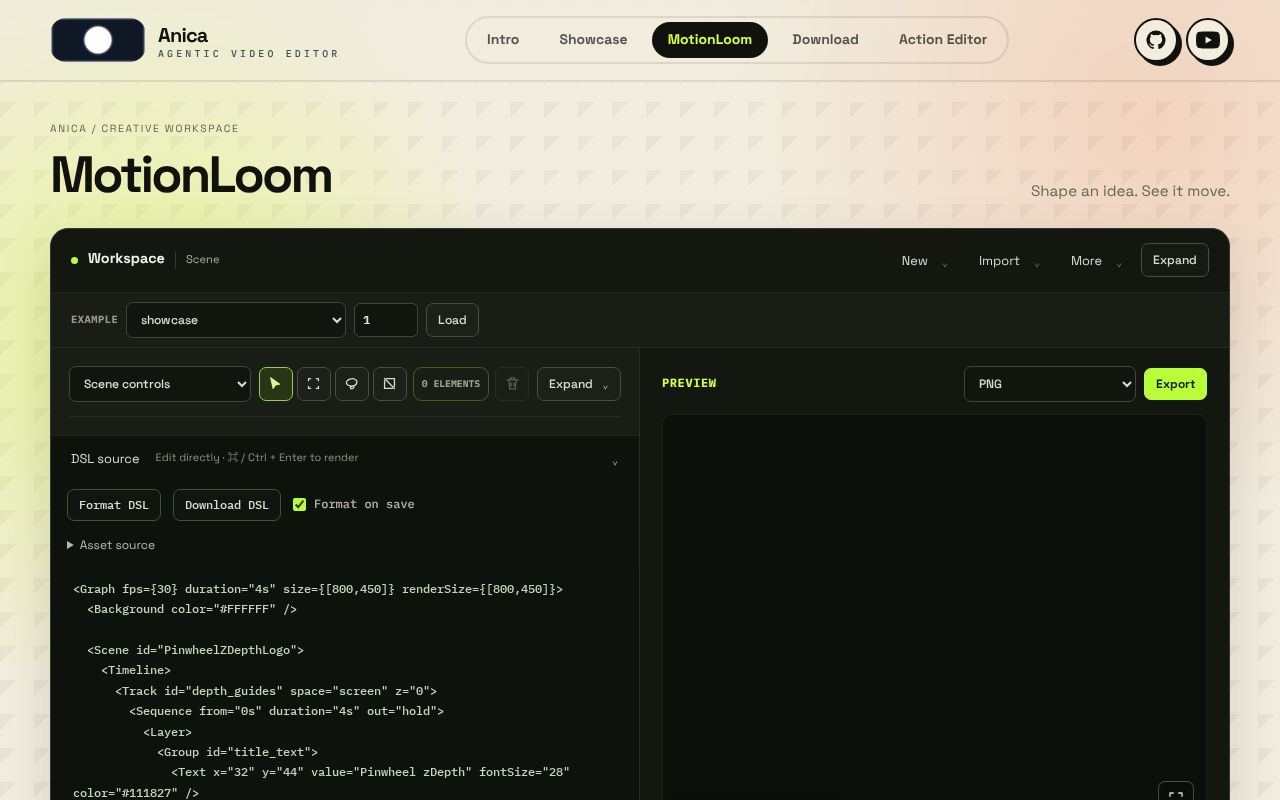The height and width of the screenshot is (800, 1280).
Task: Click the example number input field
Action: coord(386,320)
